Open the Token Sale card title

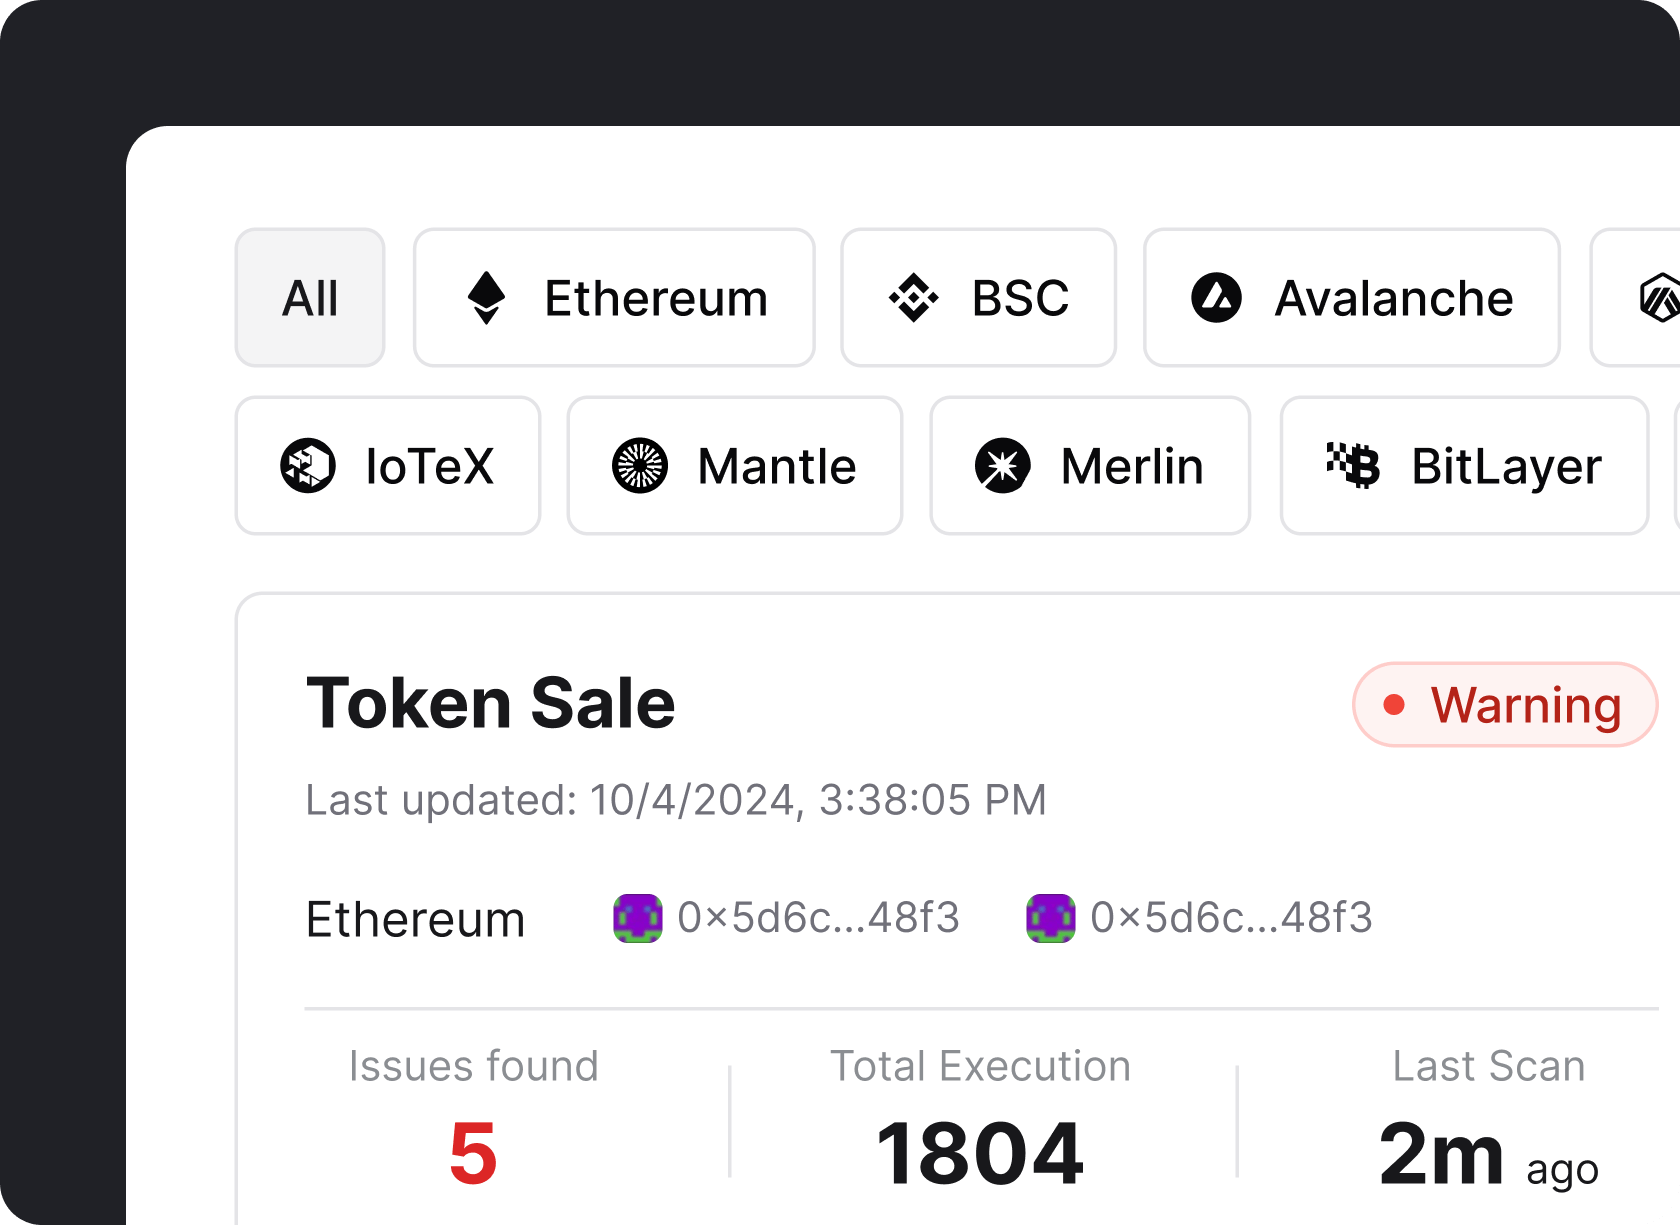(492, 701)
